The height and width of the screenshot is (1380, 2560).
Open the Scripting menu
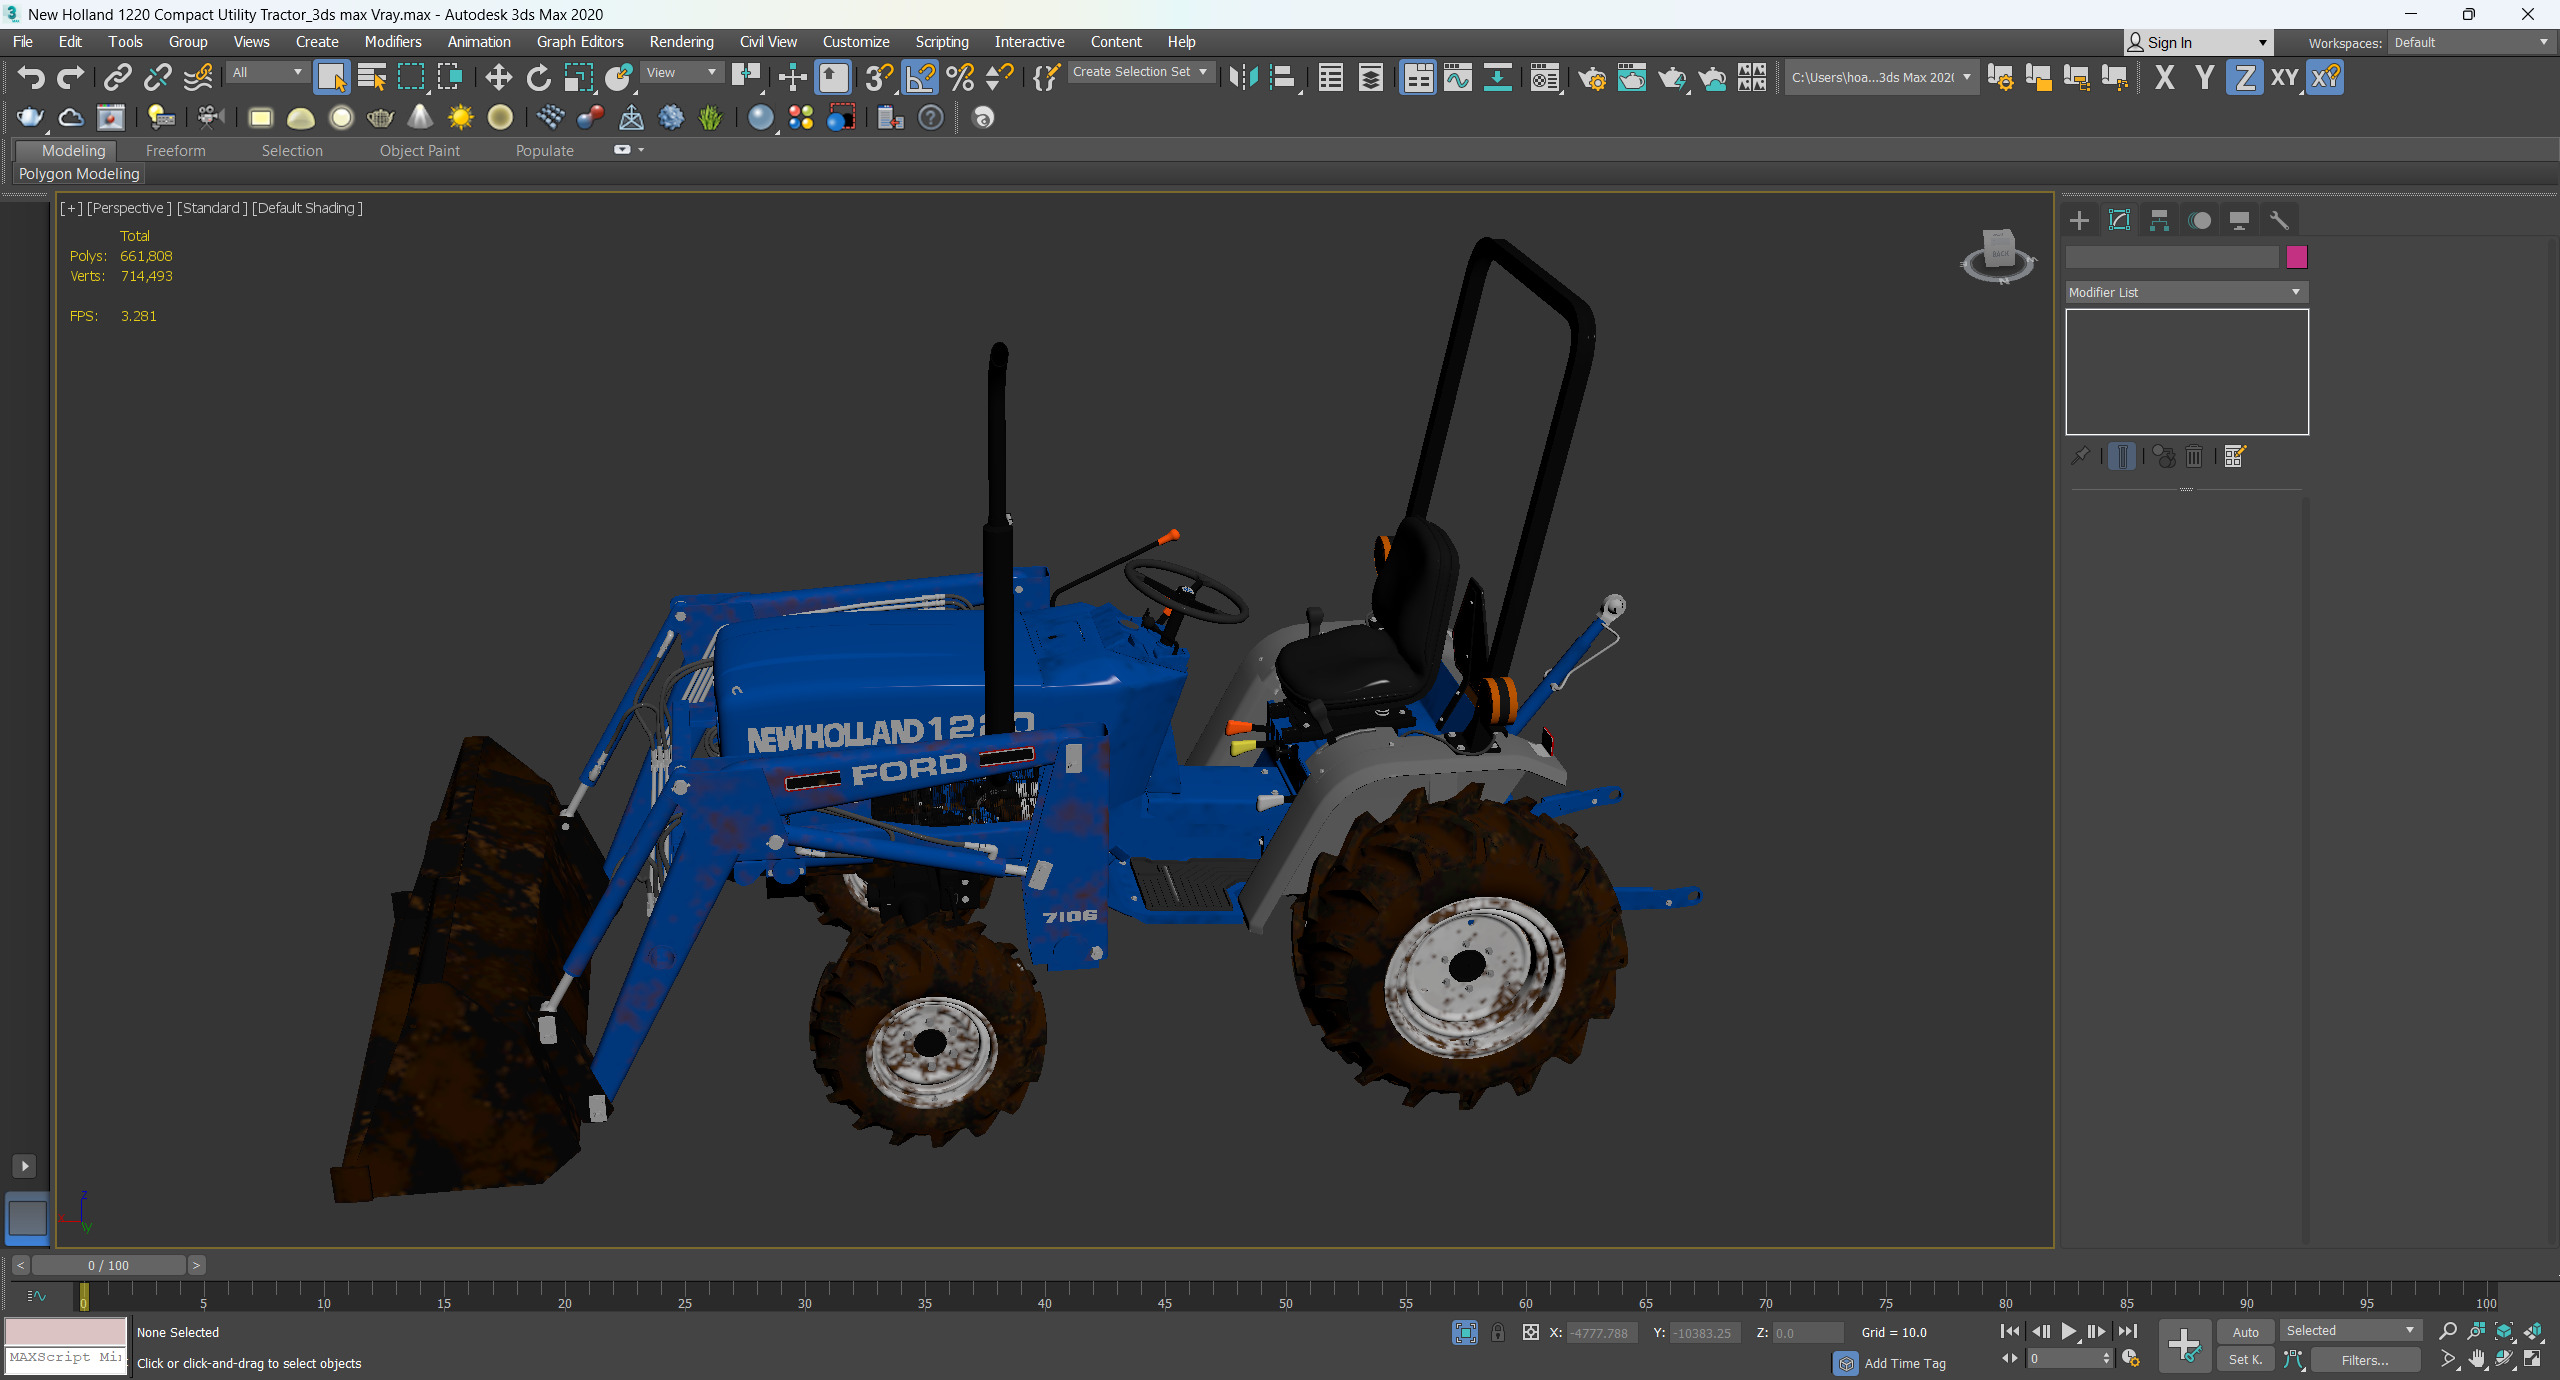coord(942,42)
